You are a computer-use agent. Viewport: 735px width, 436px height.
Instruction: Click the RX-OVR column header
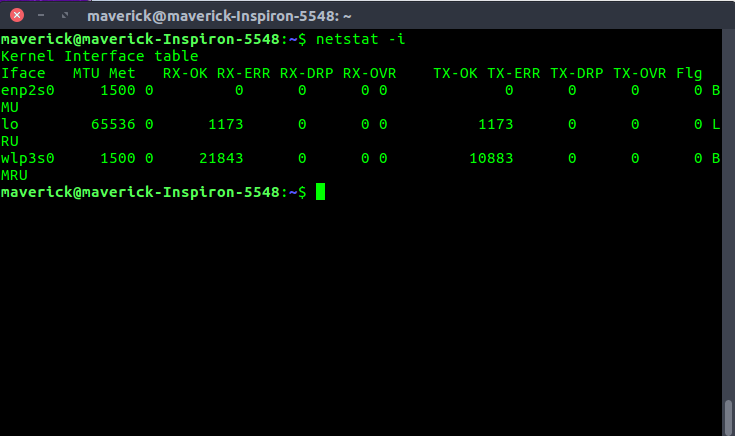(369, 74)
